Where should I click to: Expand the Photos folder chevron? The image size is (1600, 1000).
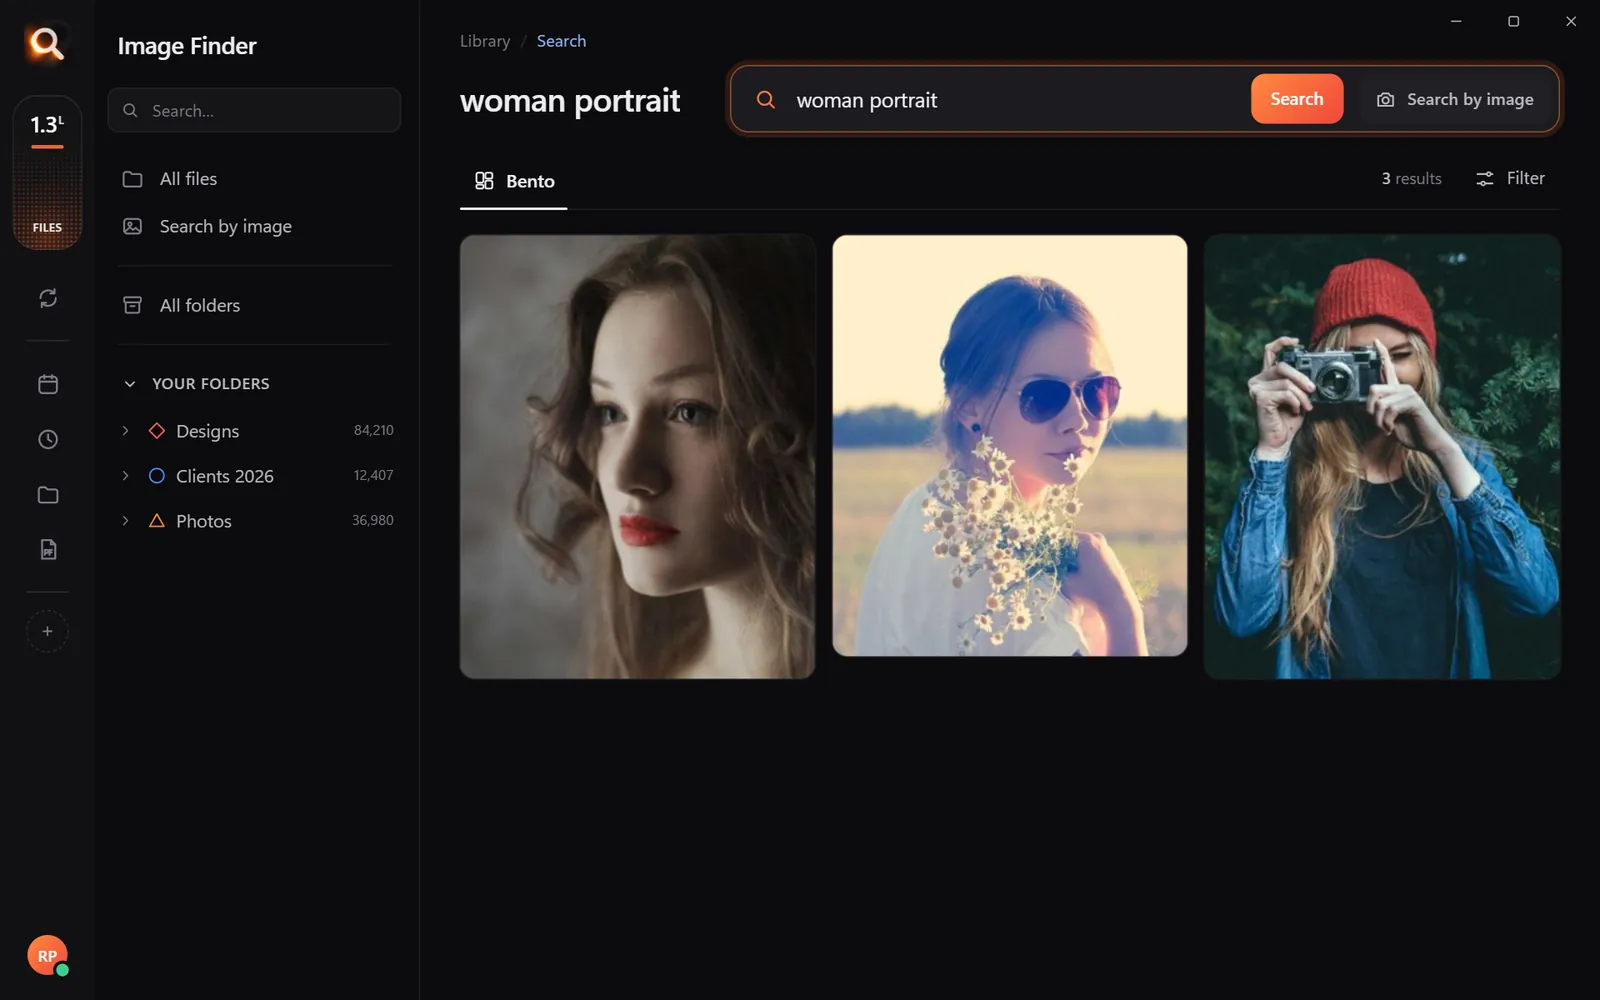125,520
